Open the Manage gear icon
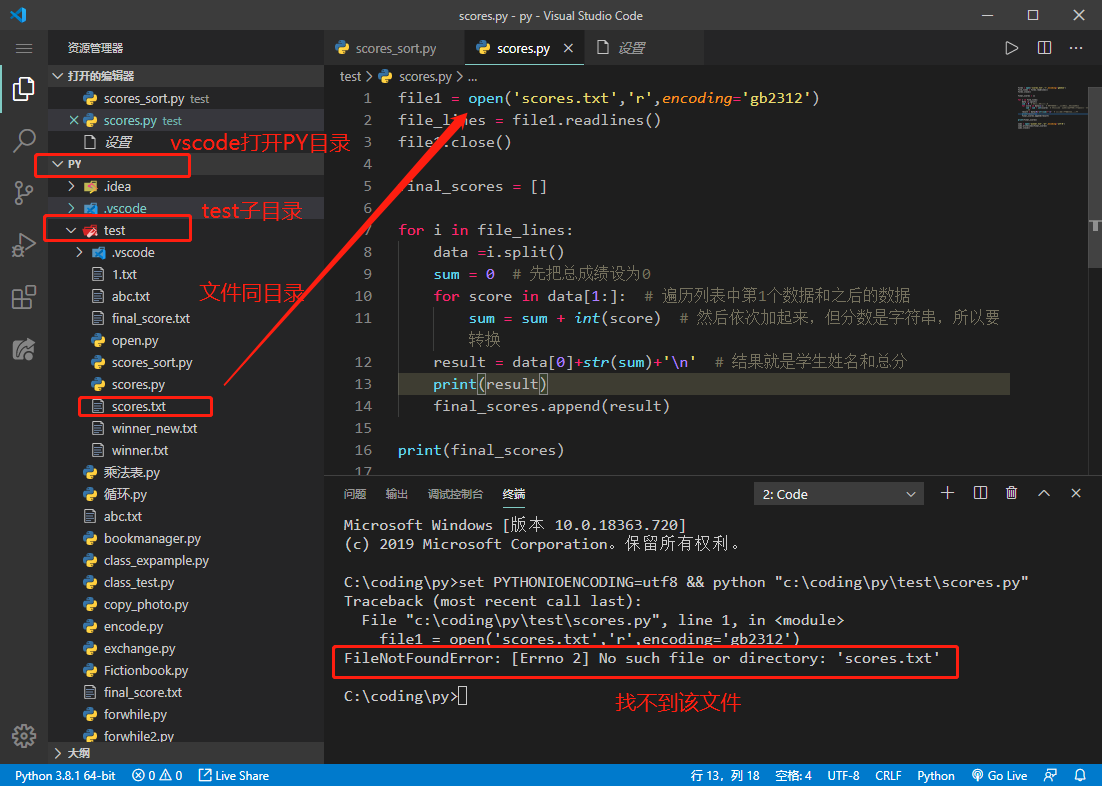1102x786 pixels. click(x=24, y=735)
